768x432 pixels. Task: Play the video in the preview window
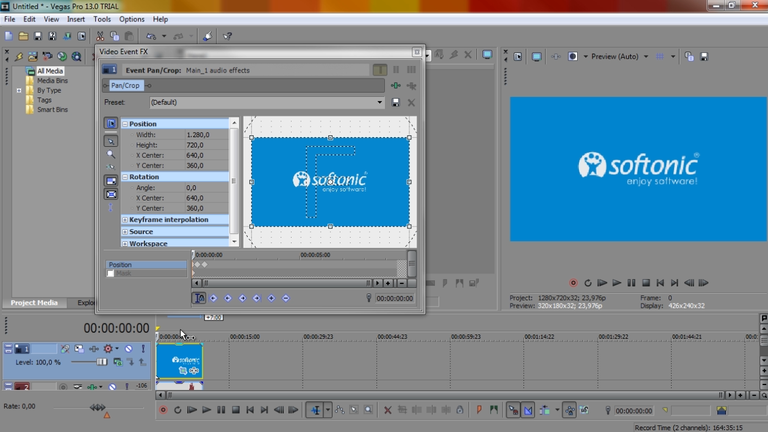(617, 283)
